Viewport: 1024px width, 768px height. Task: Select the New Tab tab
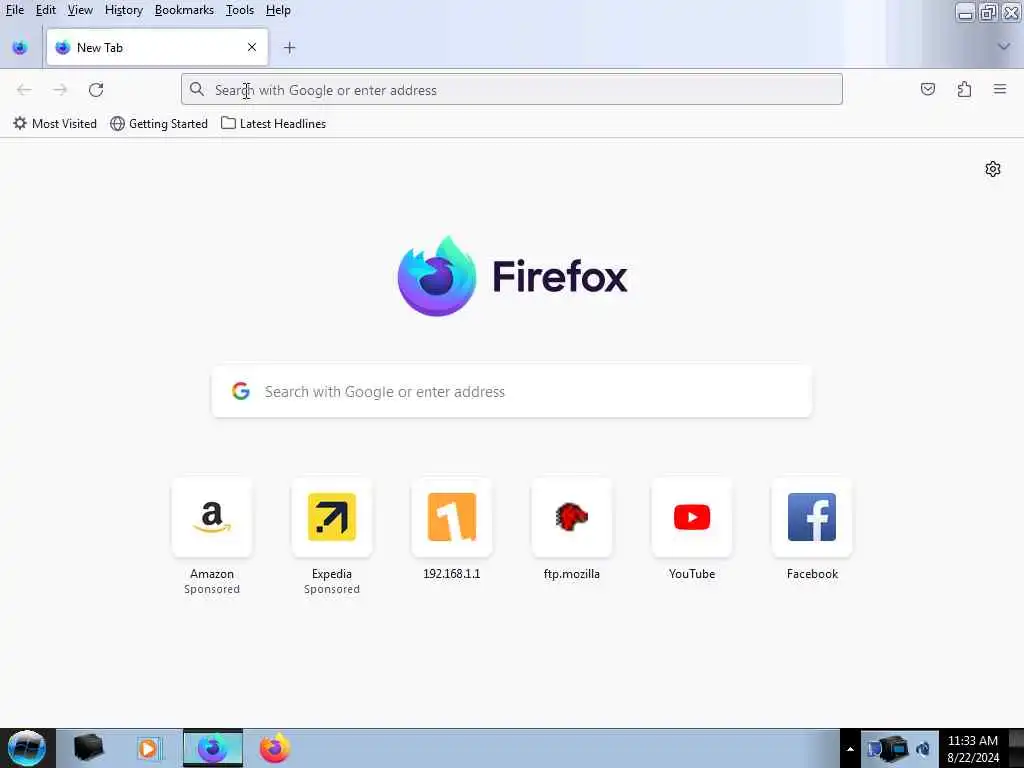157,47
